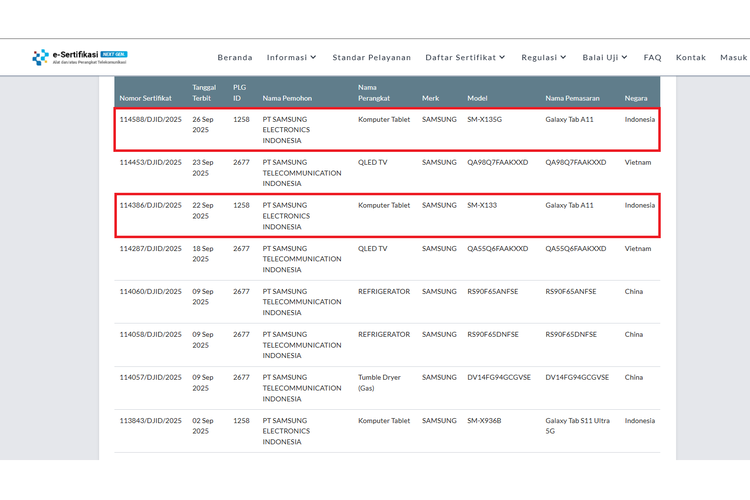Viewport: 750px width, 500px height.
Task: Click the 26 Sep 2025 date cell
Action: point(203,124)
